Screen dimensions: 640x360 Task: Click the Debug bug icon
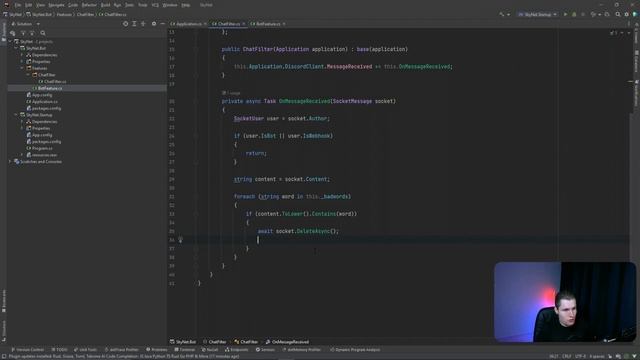pyautogui.click(x=574, y=14)
